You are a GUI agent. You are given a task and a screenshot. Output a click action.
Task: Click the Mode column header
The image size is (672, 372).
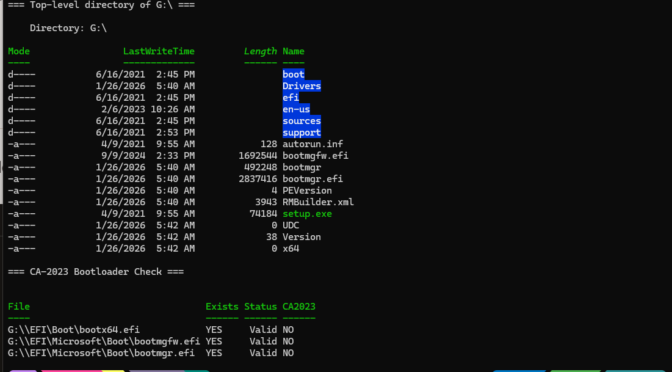tap(19, 51)
